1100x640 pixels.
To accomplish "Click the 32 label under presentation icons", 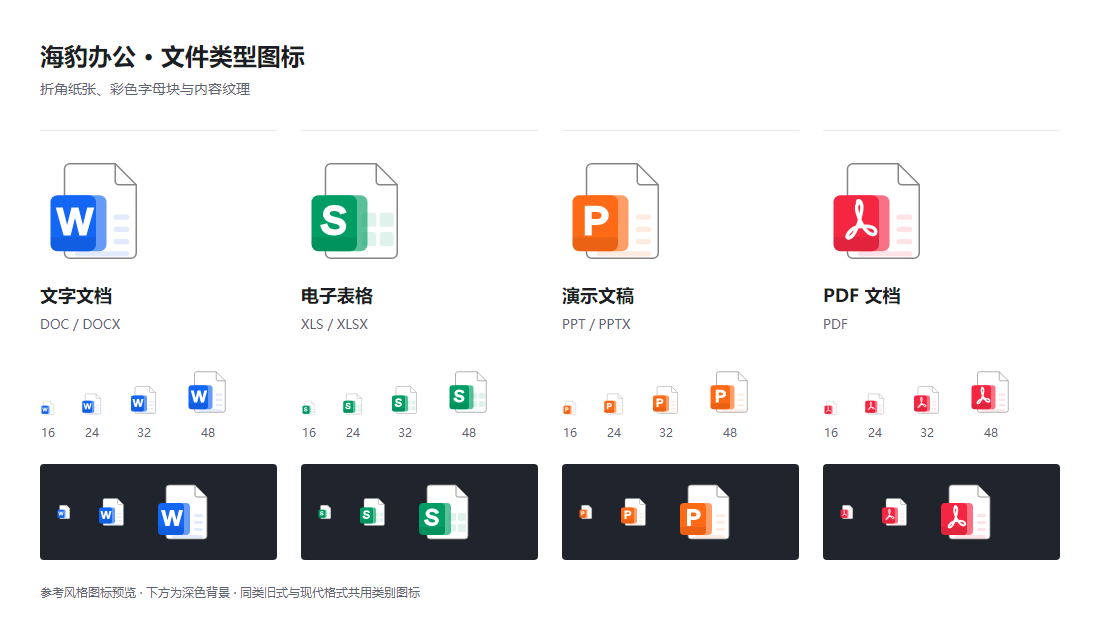I will [666, 433].
